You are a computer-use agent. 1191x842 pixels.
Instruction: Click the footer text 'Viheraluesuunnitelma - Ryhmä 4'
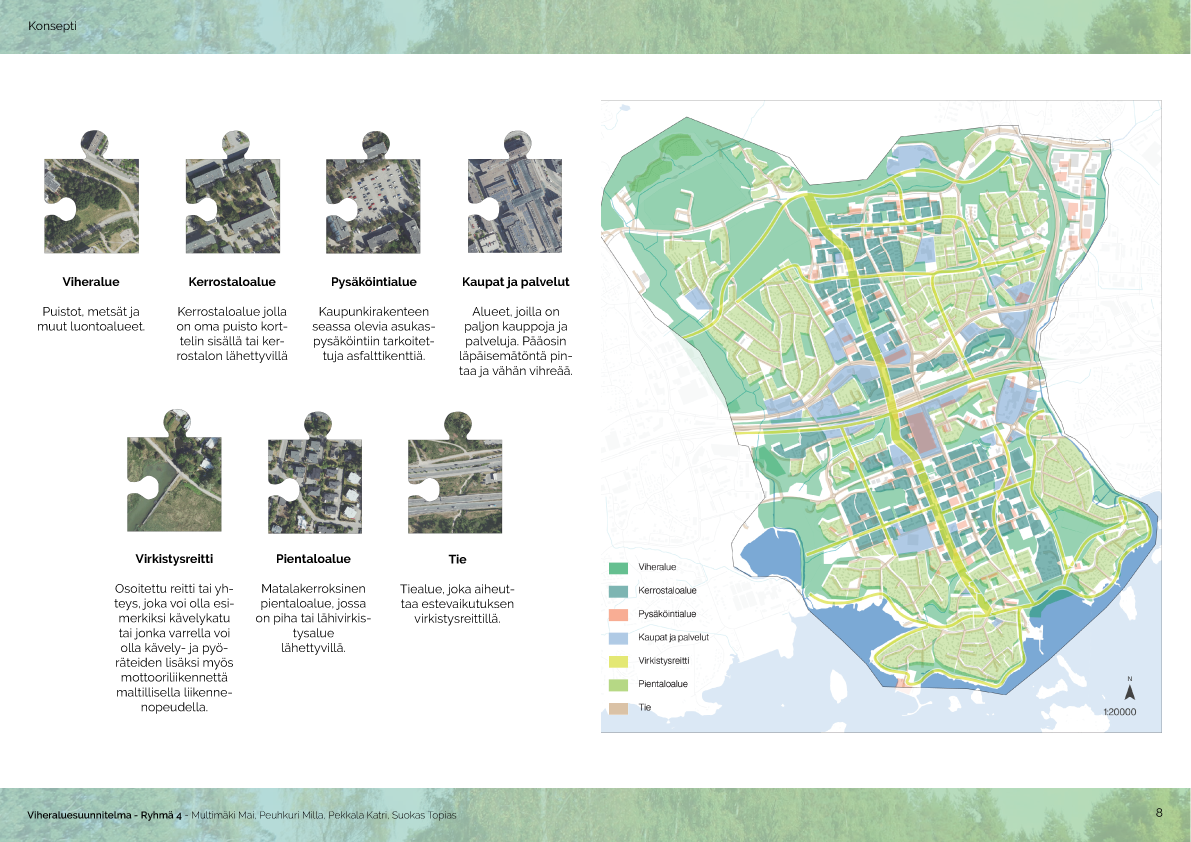104,815
